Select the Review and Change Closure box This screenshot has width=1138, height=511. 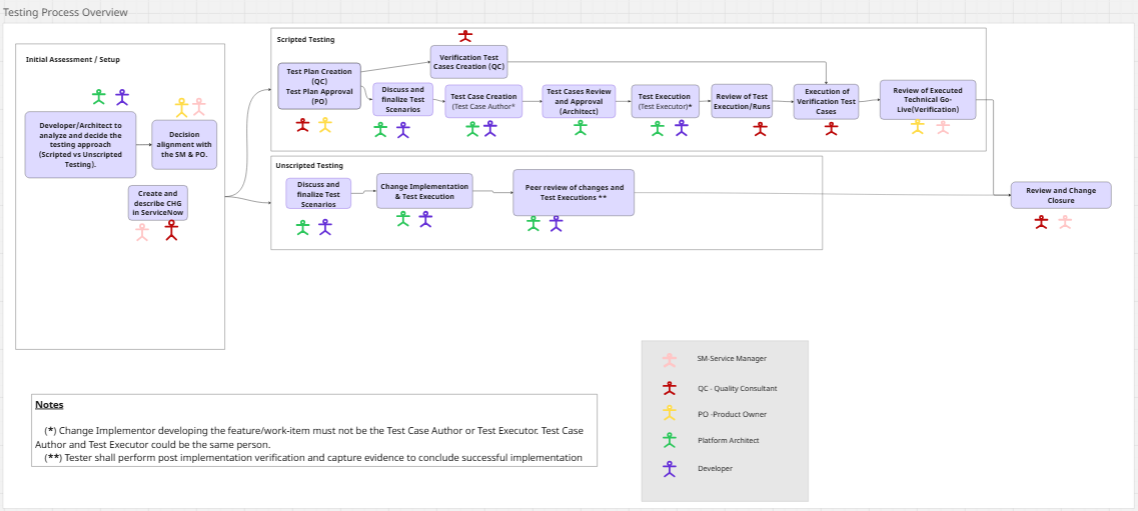[1061, 195]
